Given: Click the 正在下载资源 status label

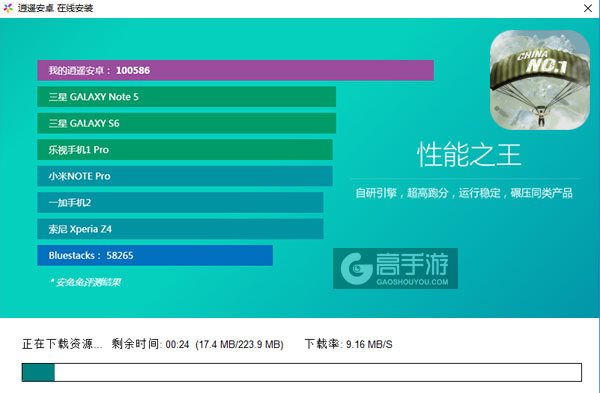Looking at the screenshot, I should (x=62, y=344).
